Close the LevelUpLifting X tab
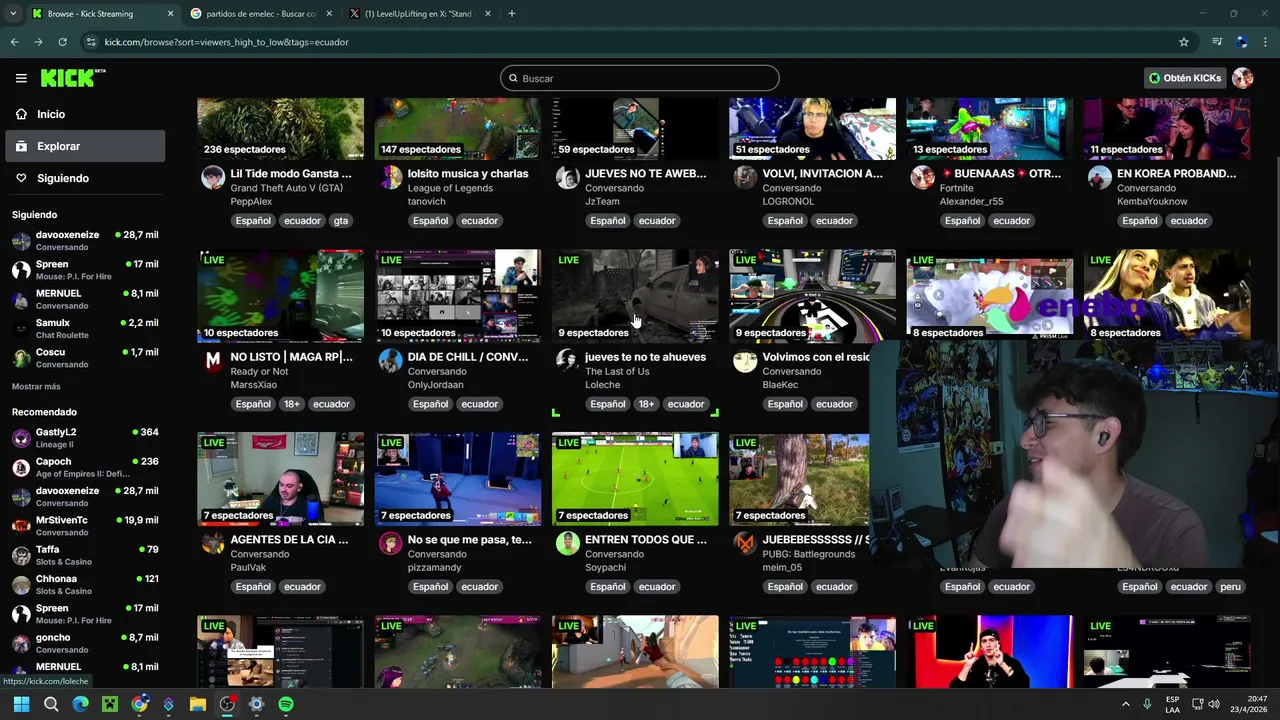1280x720 pixels. 488,14
